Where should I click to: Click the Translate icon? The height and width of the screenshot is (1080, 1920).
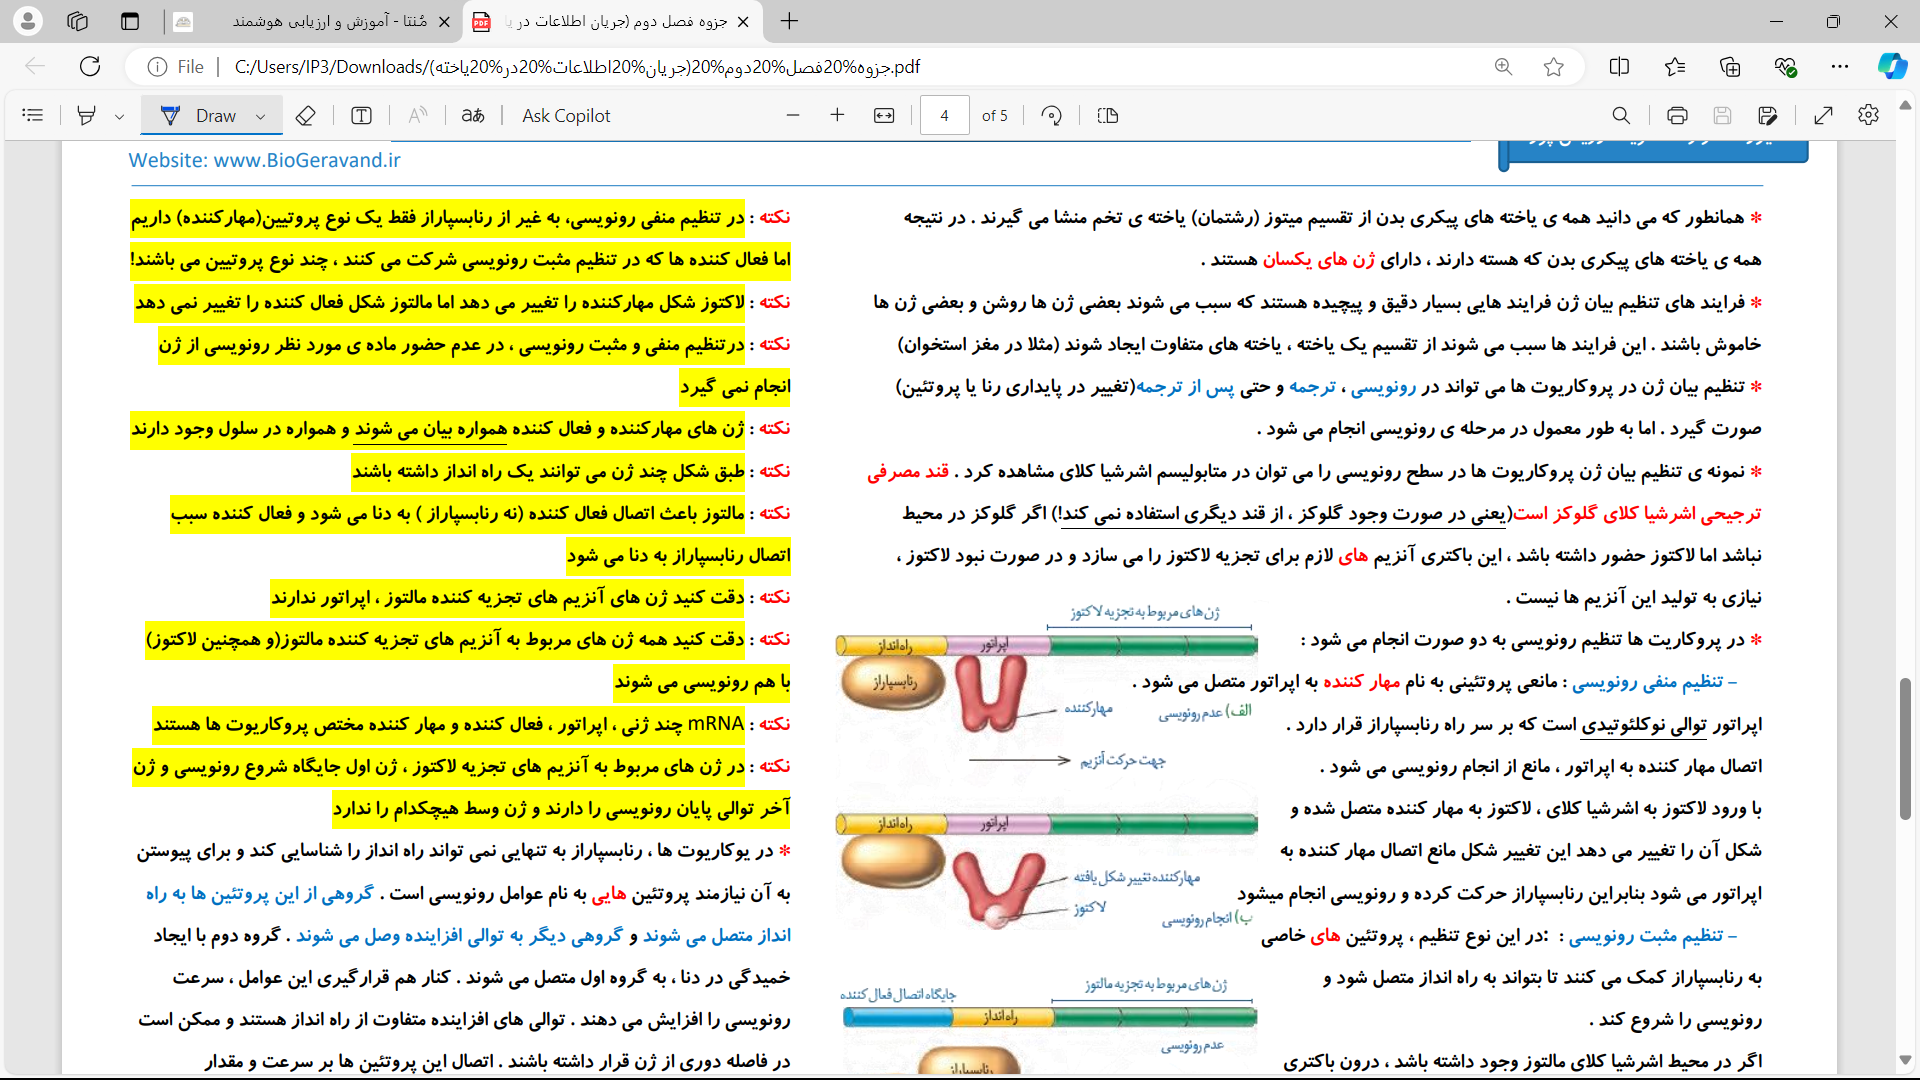pyautogui.click(x=473, y=115)
